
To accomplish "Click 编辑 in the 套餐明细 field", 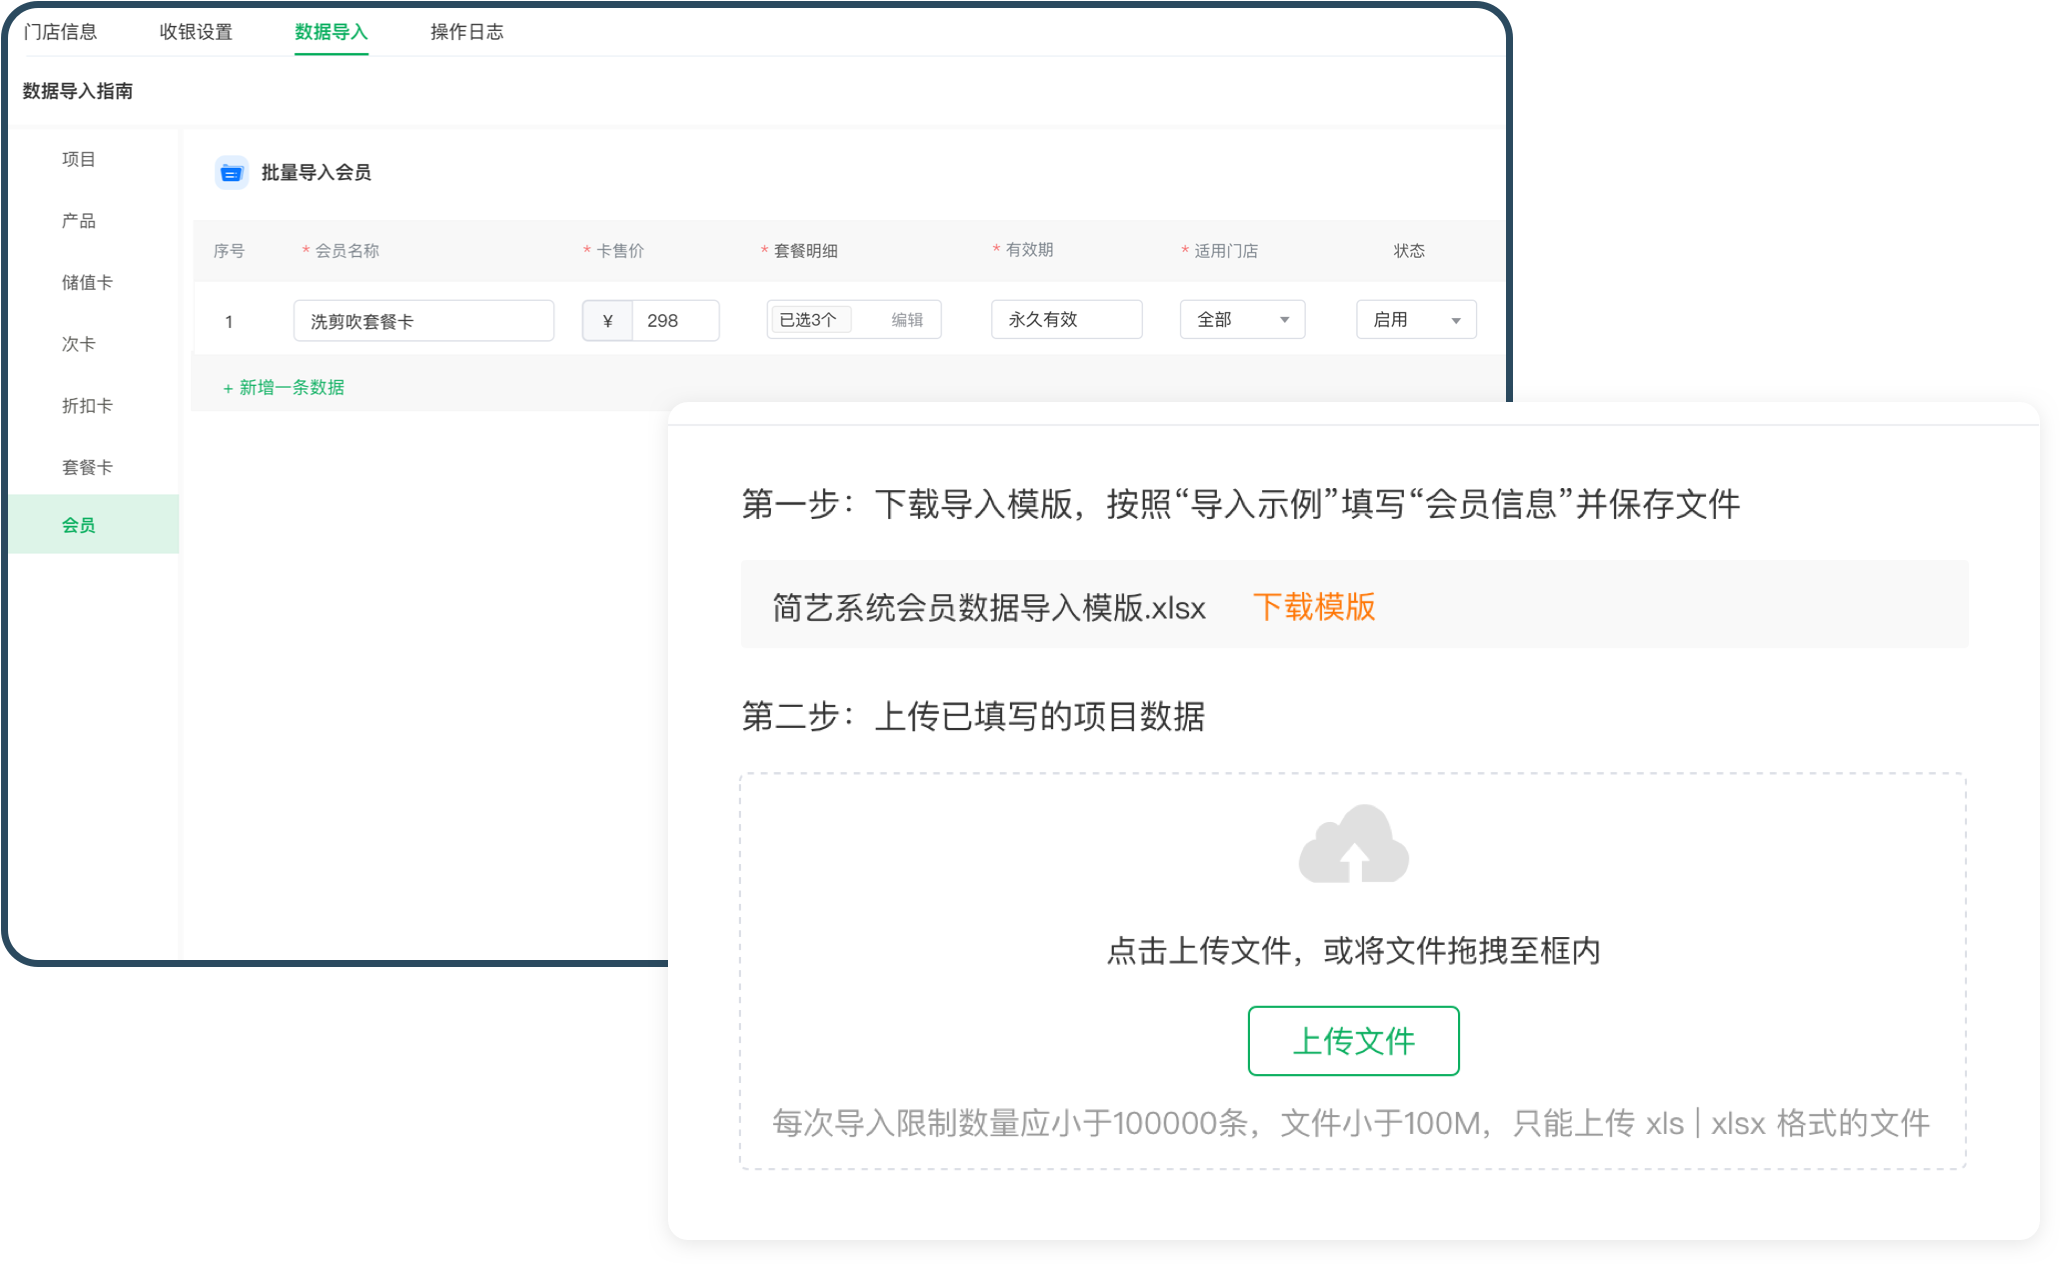I will point(907,320).
